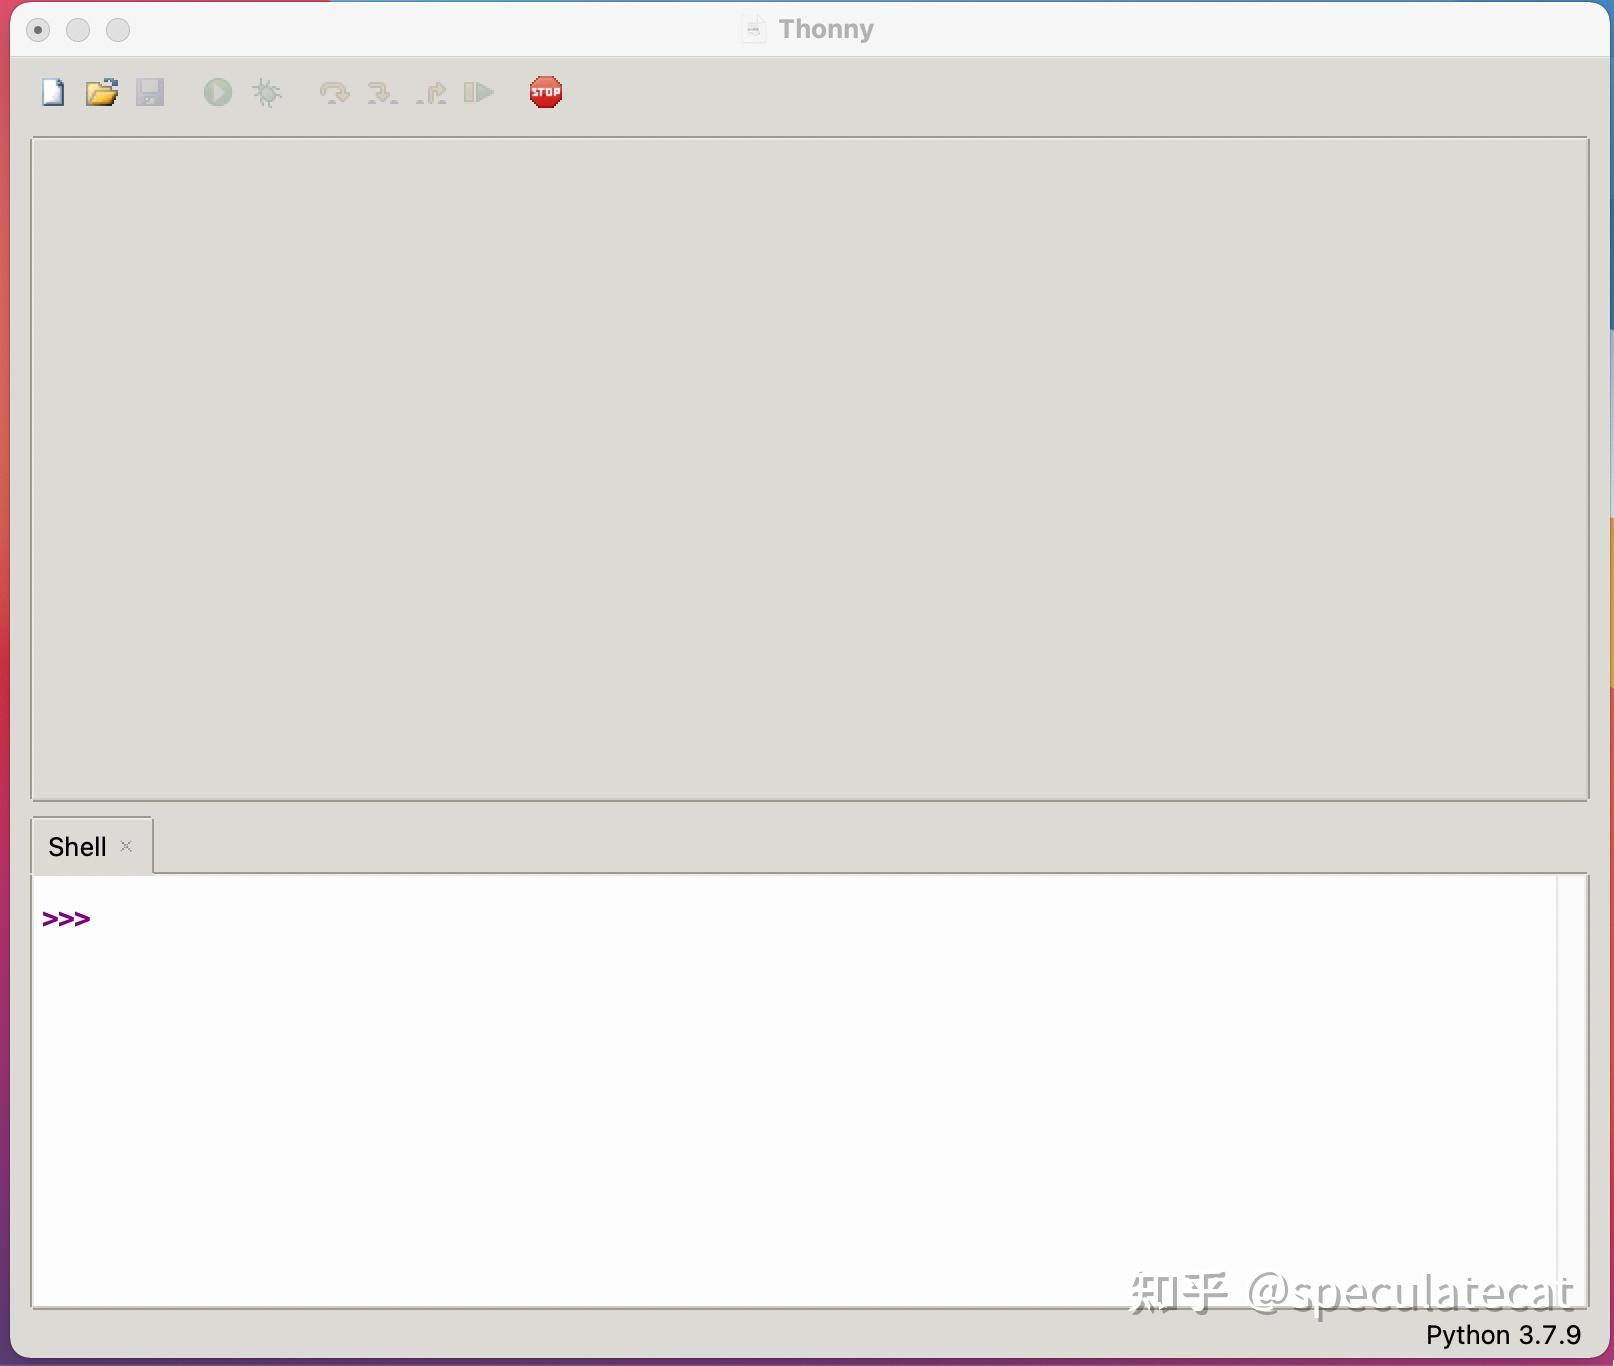Click the Resume execution icon
Viewport: 1614px width, 1366px height.
(x=478, y=92)
